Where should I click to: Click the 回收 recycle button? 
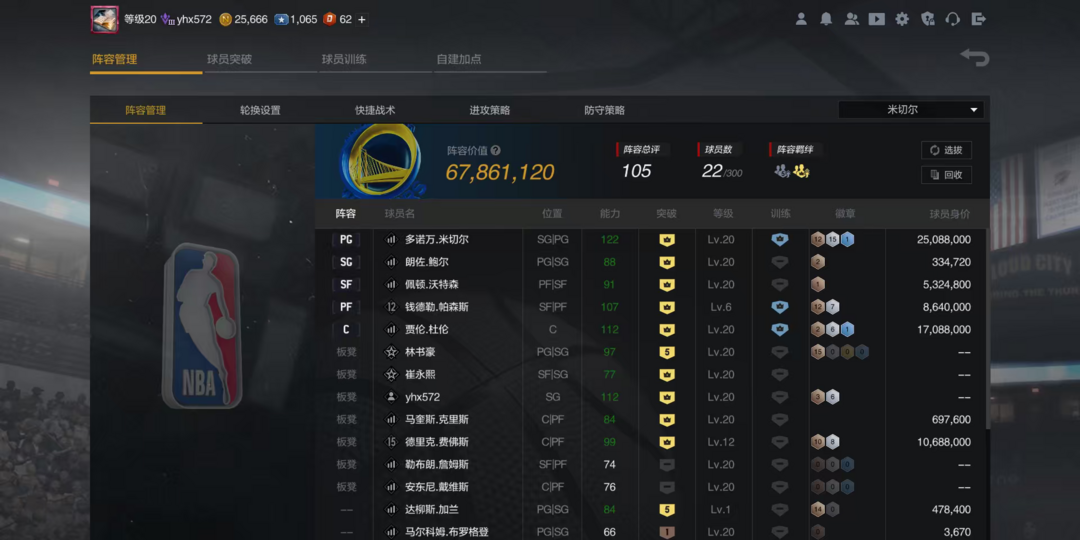click(x=946, y=175)
